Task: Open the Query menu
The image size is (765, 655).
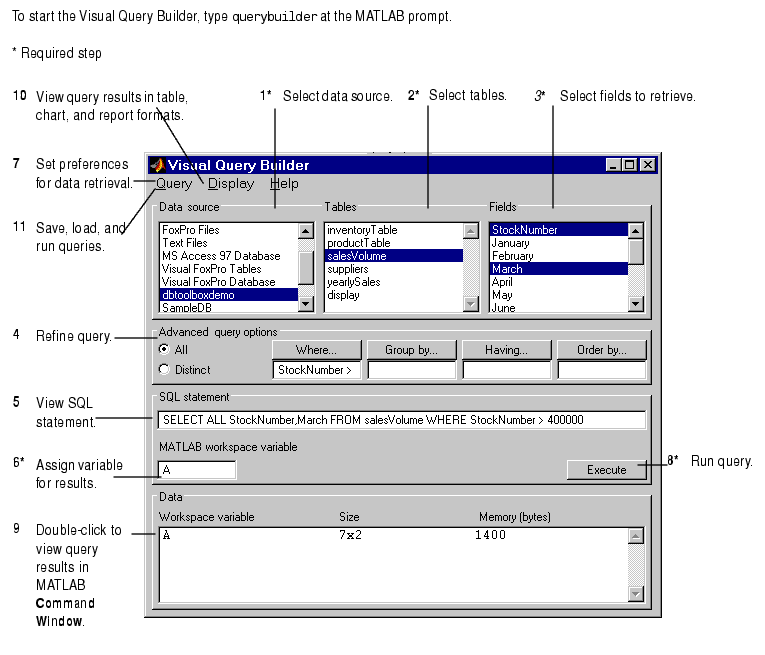Action: click(174, 184)
